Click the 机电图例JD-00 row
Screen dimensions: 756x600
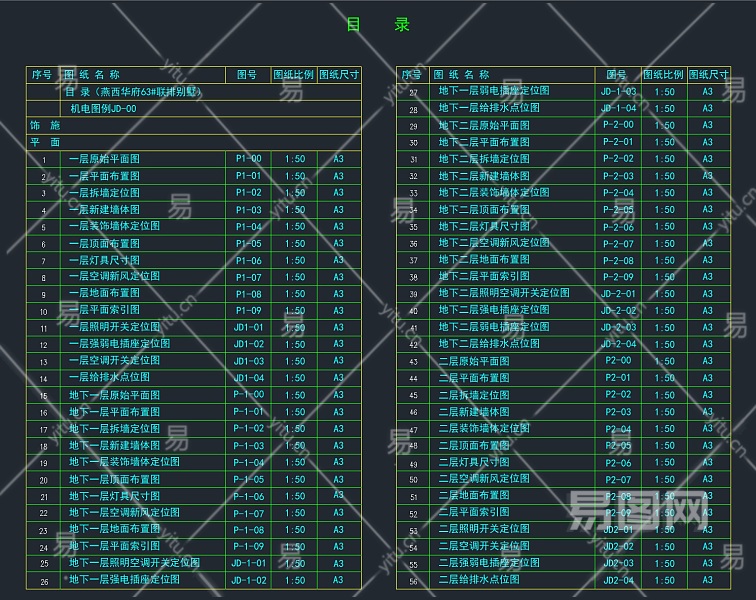click(x=193, y=109)
